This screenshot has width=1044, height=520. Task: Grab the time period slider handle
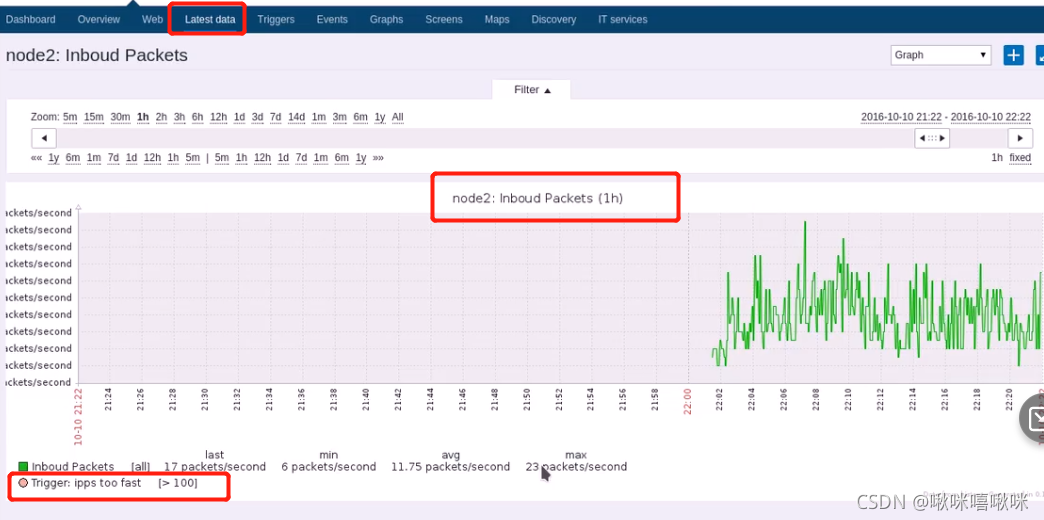[x=931, y=138]
